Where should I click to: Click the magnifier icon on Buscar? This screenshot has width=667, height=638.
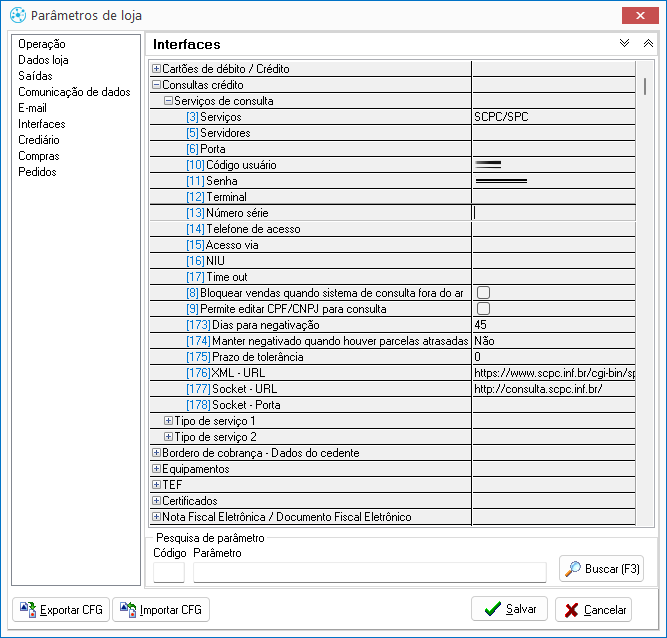tap(573, 569)
